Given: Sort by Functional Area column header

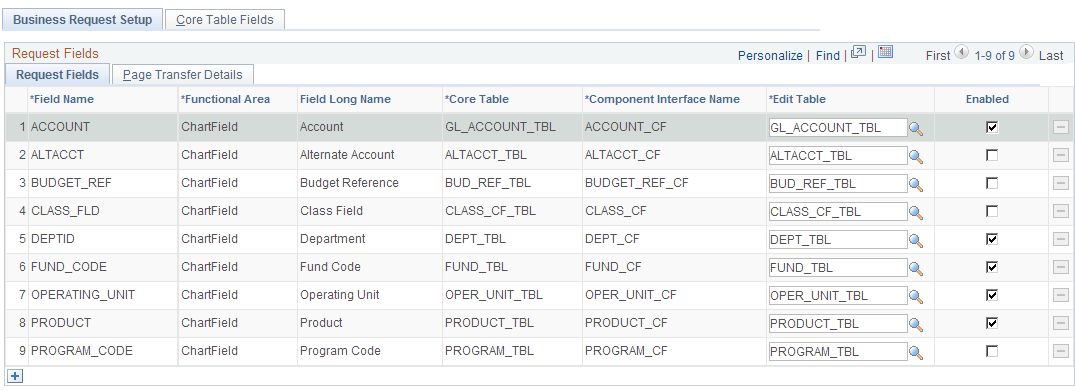Looking at the screenshot, I should [x=226, y=99].
